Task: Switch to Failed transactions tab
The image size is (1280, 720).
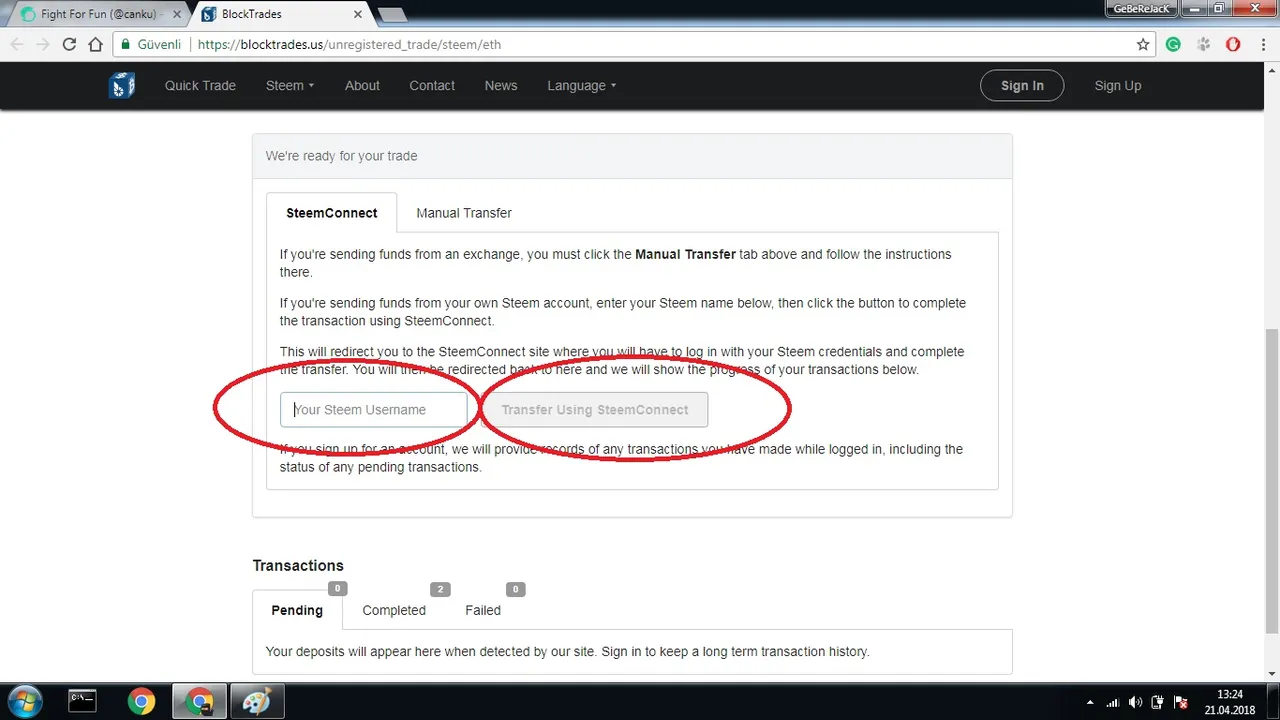Action: coord(483,610)
